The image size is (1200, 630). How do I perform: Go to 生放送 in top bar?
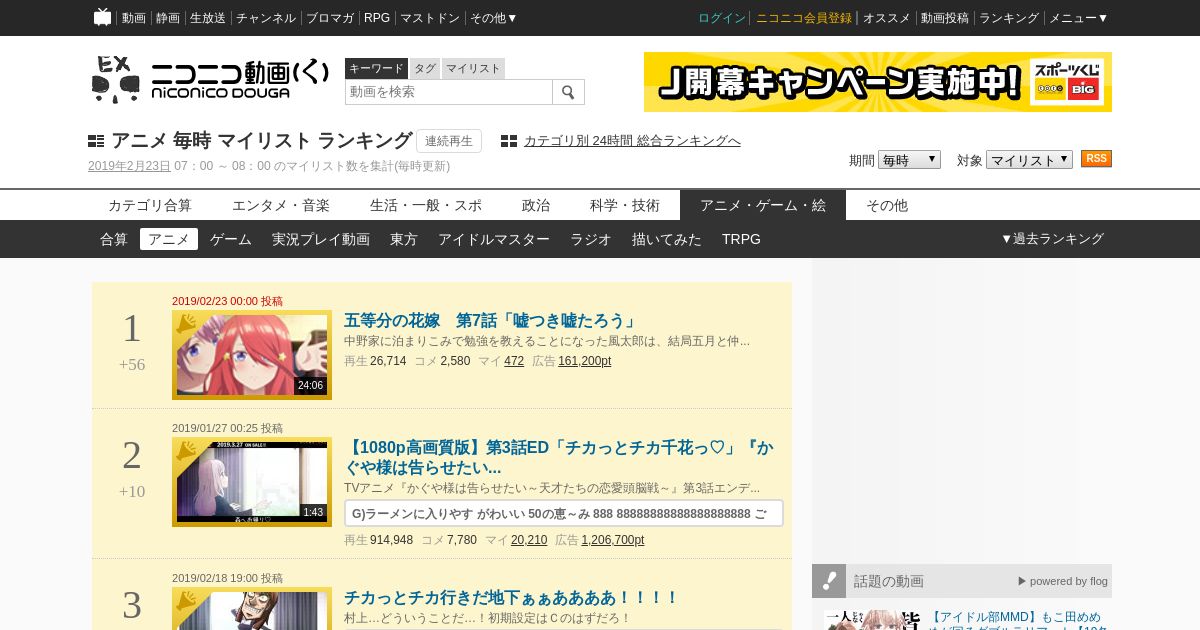click(x=208, y=18)
